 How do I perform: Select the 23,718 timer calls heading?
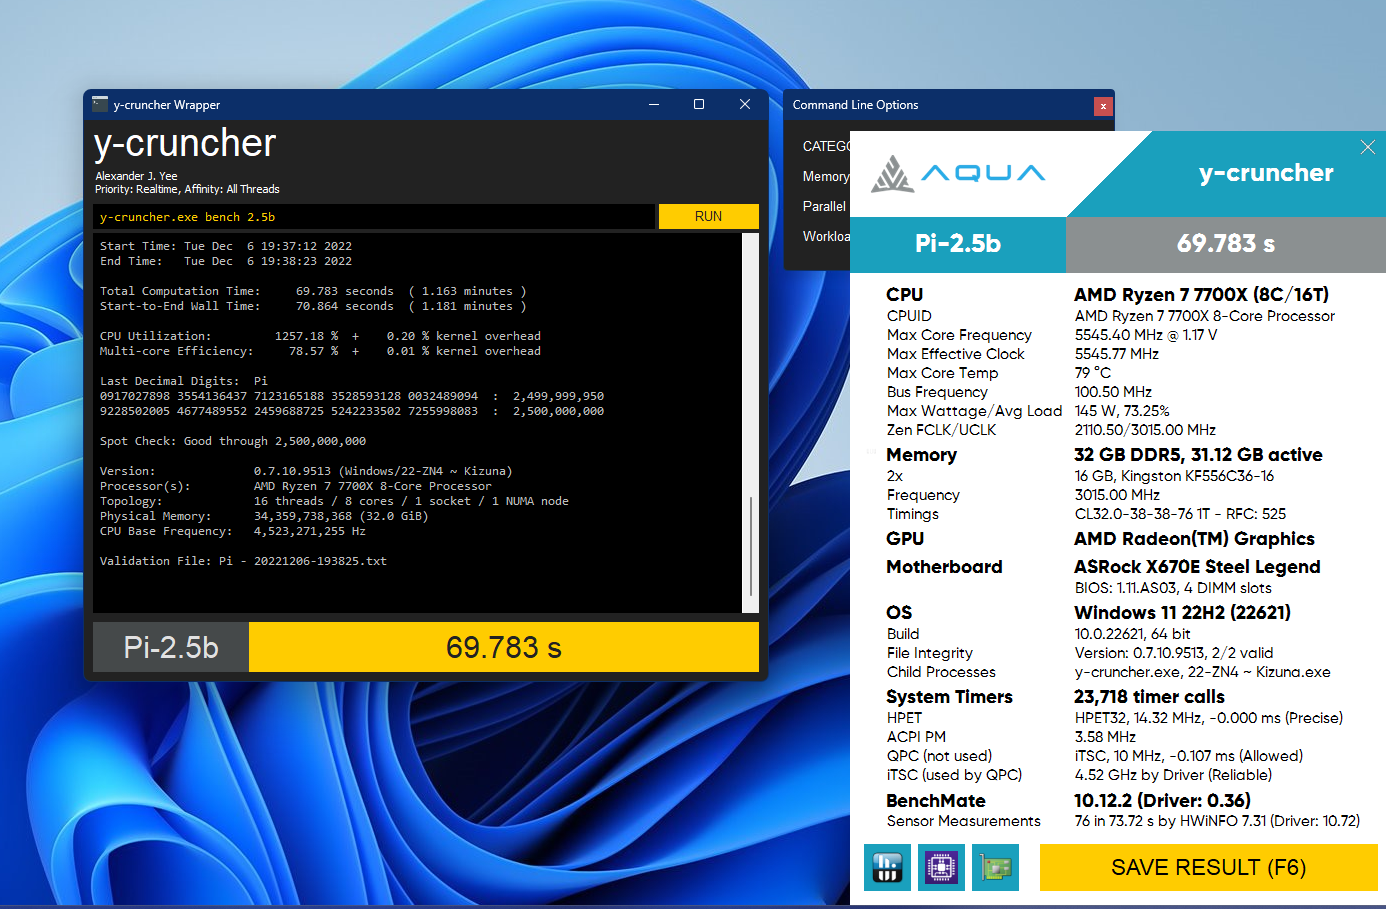pyautogui.click(x=1149, y=697)
